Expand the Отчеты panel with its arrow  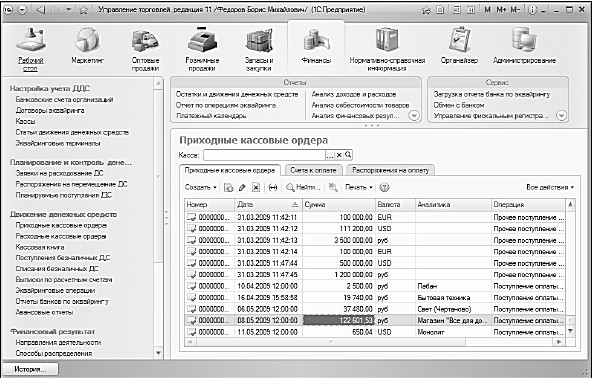tap(414, 116)
